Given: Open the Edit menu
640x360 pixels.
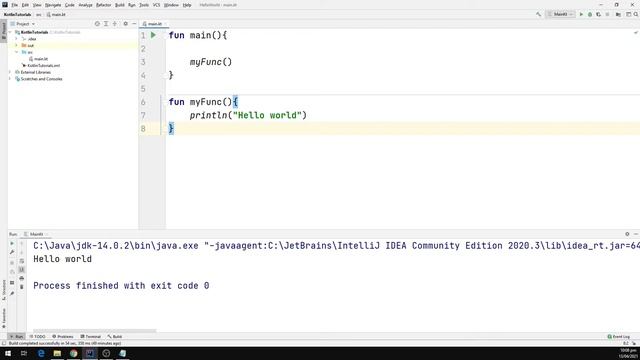Looking at the screenshot, I should point(25,5).
